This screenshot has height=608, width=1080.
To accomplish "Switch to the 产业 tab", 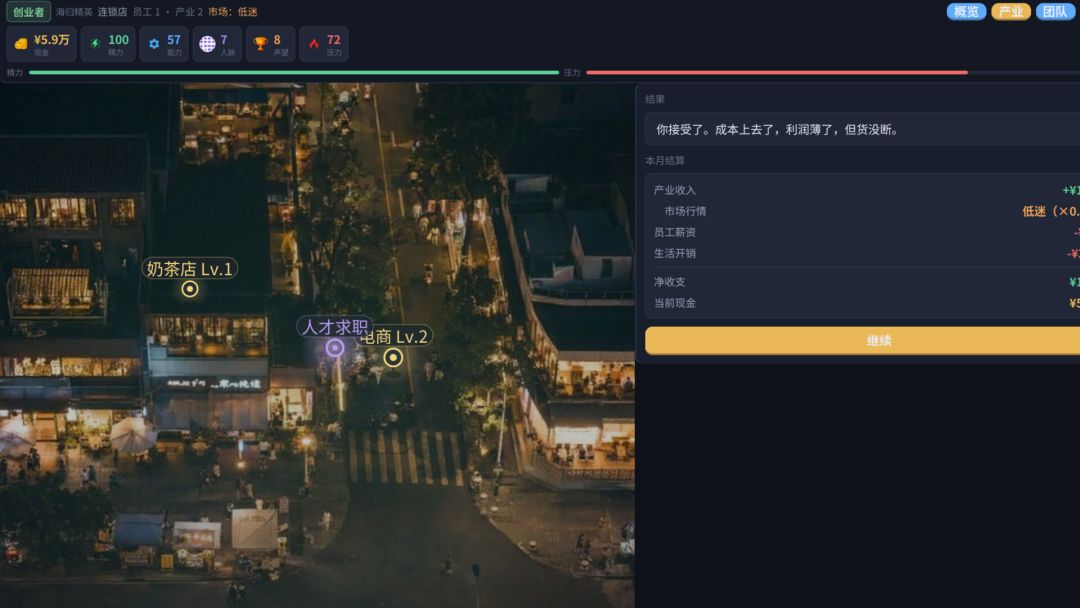I will point(1010,11).
